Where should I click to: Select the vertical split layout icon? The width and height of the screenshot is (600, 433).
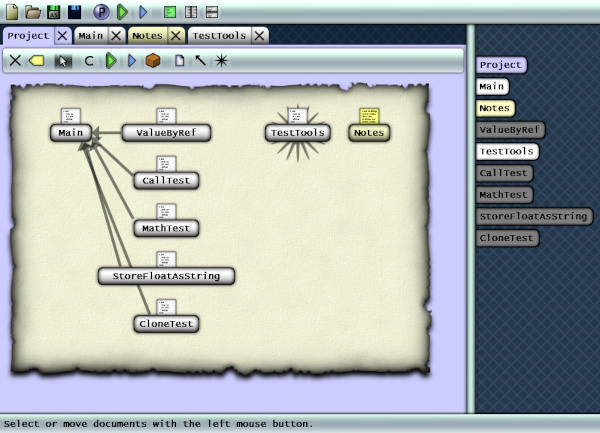(x=191, y=12)
